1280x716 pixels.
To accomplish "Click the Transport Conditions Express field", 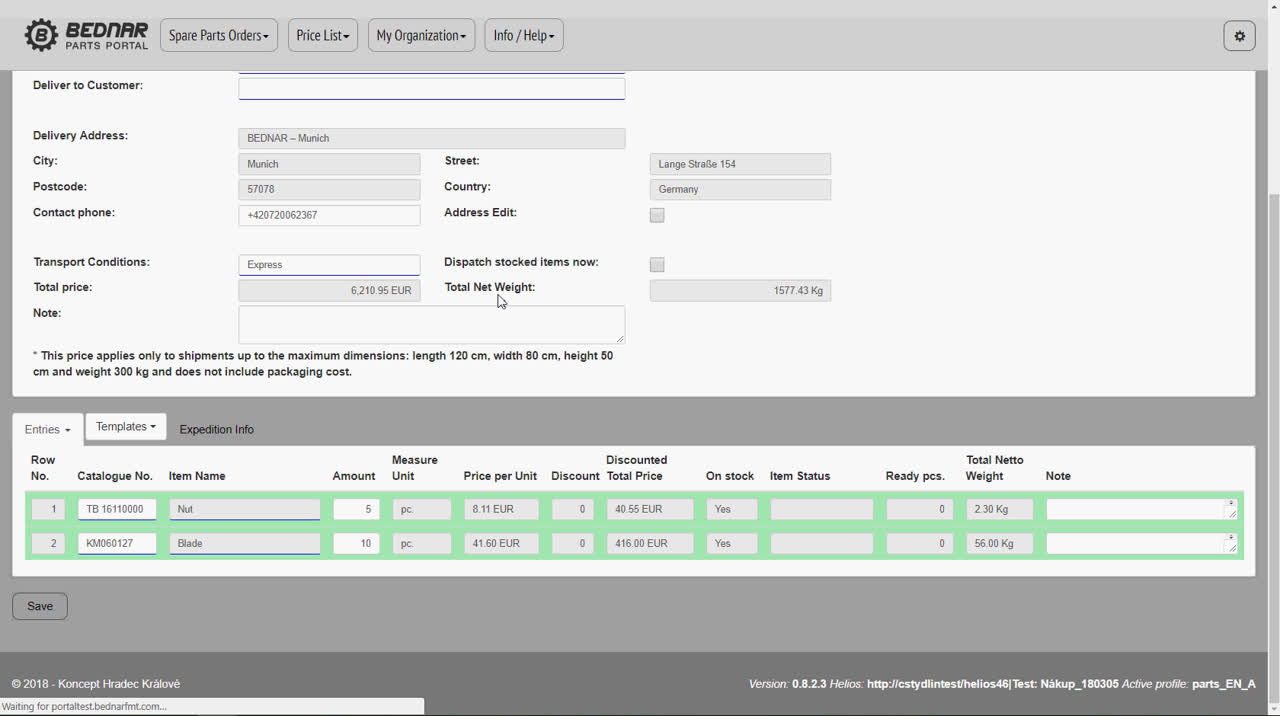I will click(329, 265).
